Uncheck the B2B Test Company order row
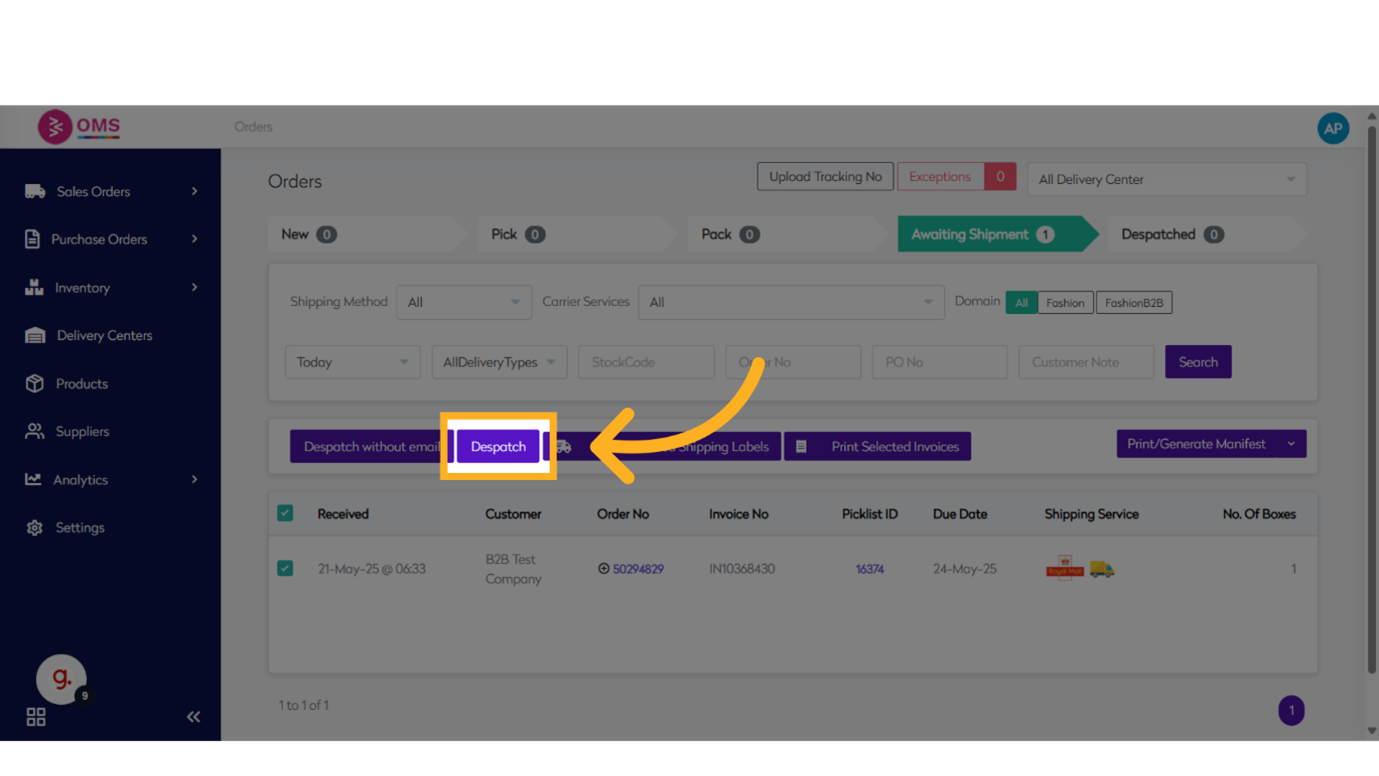The height and width of the screenshot is (776, 1379). click(285, 568)
